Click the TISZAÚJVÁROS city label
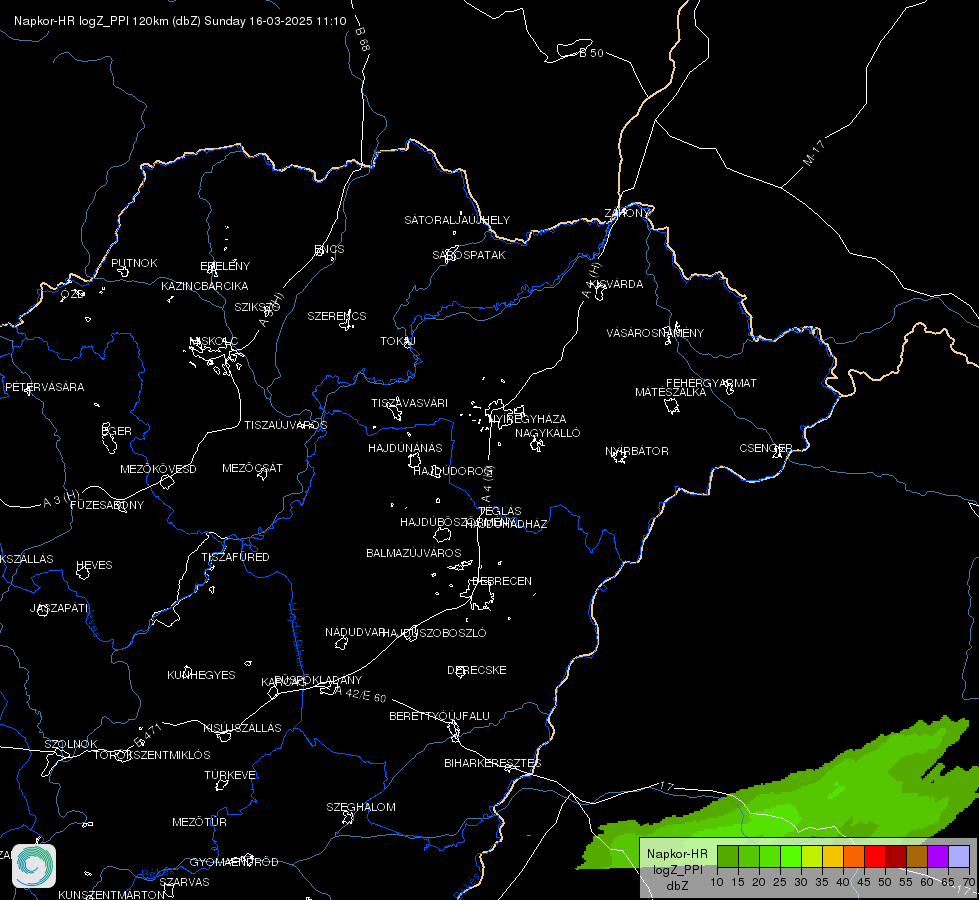This screenshot has width=979, height=900. click(x=286, y=425)
